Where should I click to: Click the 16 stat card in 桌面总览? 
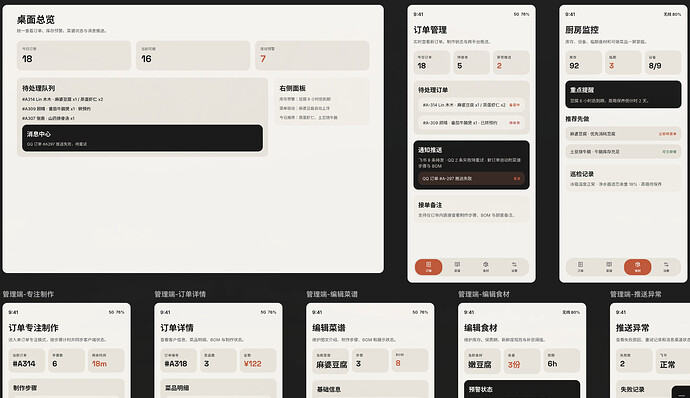point(193,55)
